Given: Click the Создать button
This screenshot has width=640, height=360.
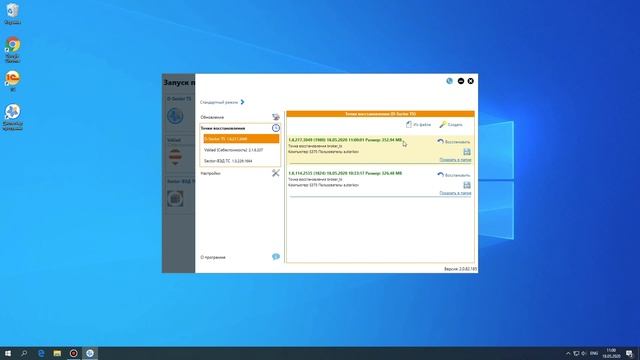Looking at the screenshot, I should pyautogui.click(x=451, y=124).
